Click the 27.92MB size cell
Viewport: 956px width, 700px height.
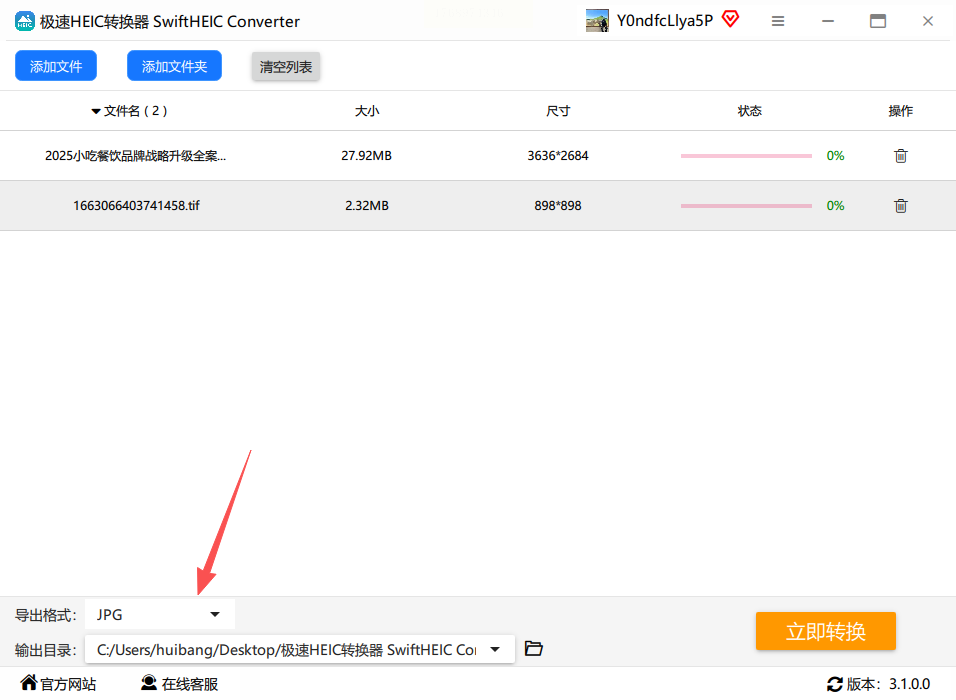point(366,156)
